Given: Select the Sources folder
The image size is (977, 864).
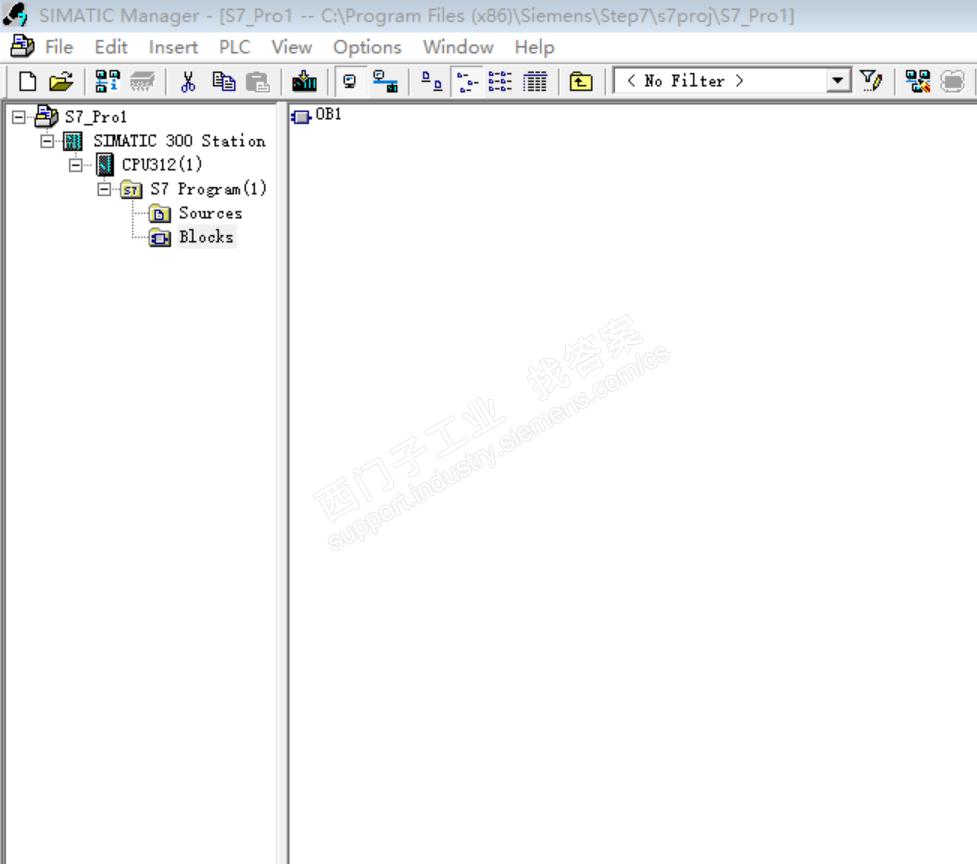Looking at the screenshot, I should 211,213.
